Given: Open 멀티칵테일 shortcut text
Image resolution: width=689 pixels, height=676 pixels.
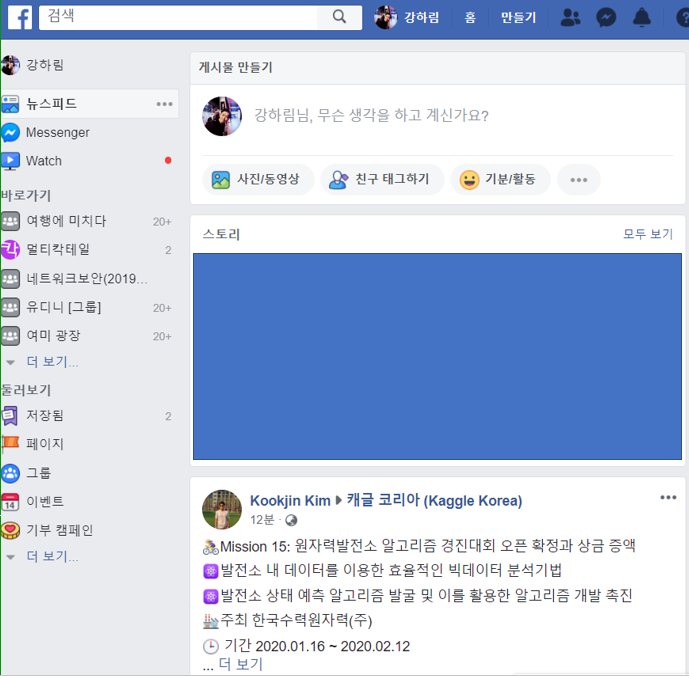Looking at the screenshot, I should click(58, 250).
